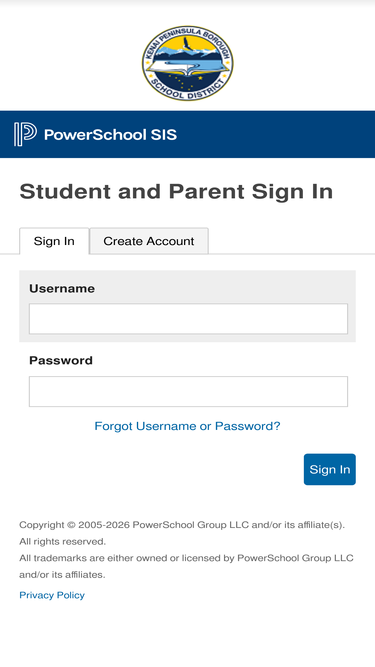375x667 pixels.
Task: Click the eagle at the top of the district seal
Action: pyautogui.click(x=186, y=43)
